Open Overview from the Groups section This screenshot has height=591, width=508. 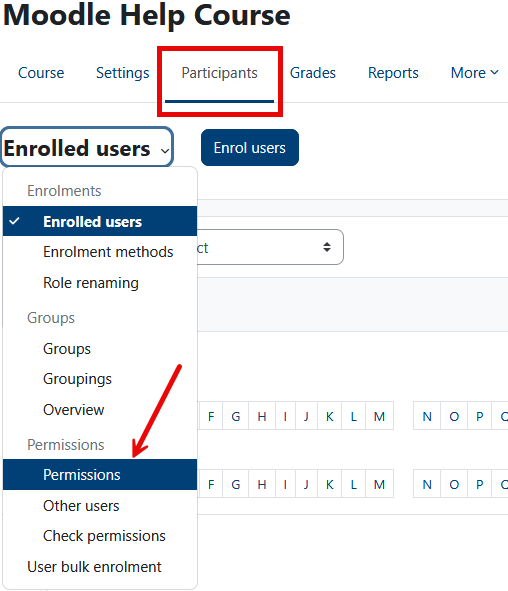point(100,410)
